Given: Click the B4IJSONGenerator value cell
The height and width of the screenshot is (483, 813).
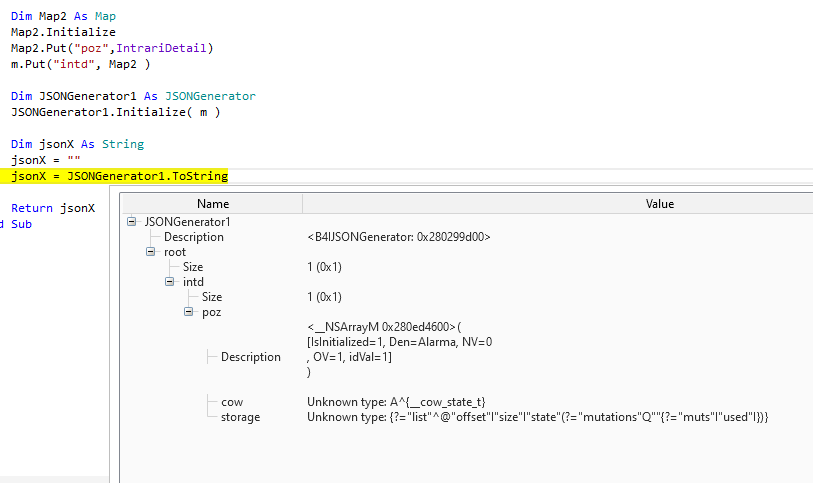Looking at the screenshot, I should point(399,237).
